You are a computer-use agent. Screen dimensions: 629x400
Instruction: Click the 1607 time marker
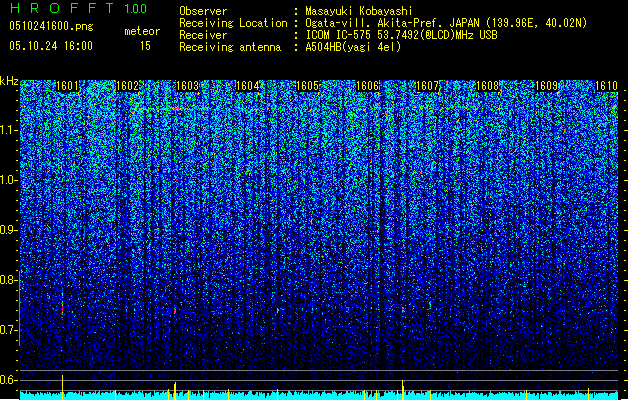pyautogui.click(x=428, y=86)
